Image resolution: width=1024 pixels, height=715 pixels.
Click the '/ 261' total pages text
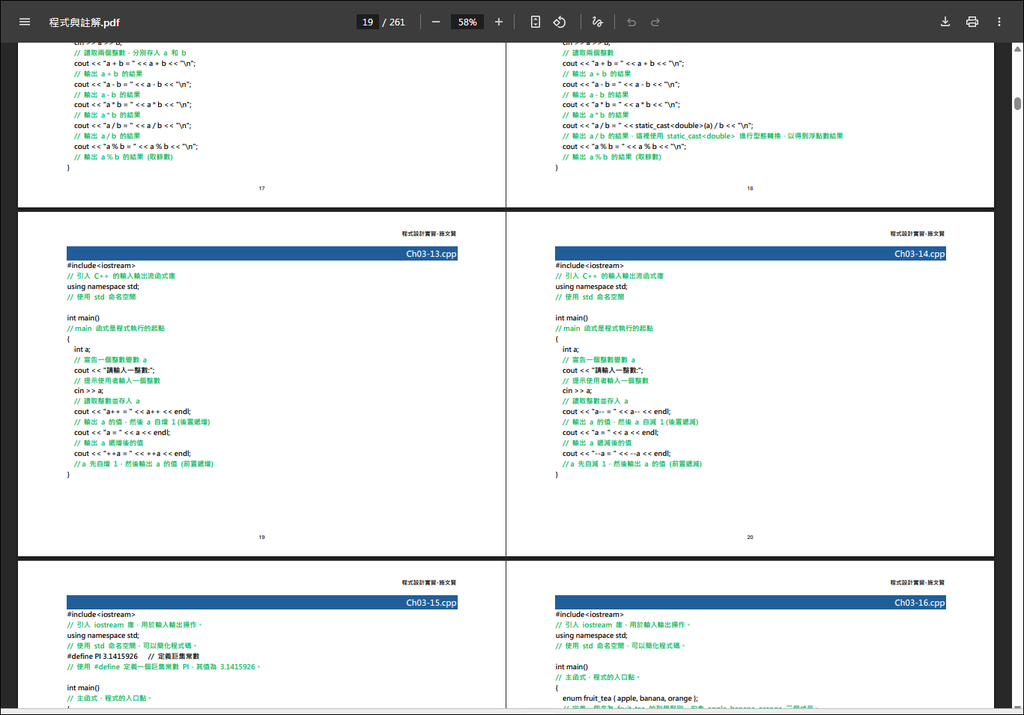[x=394, y=22]
